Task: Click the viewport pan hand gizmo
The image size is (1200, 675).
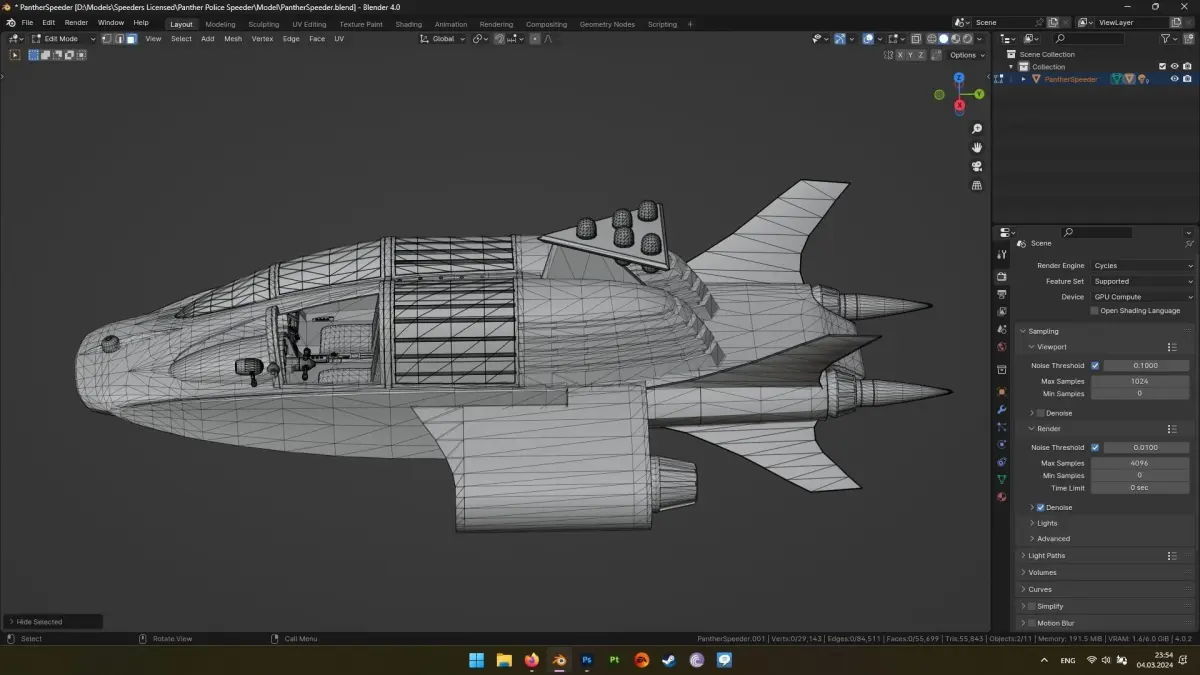Action: tap(977, 148)
